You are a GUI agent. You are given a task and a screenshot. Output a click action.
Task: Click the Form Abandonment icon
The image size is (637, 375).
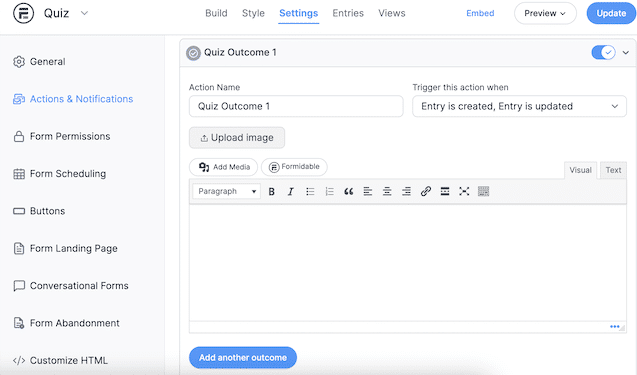click(19, 323)
